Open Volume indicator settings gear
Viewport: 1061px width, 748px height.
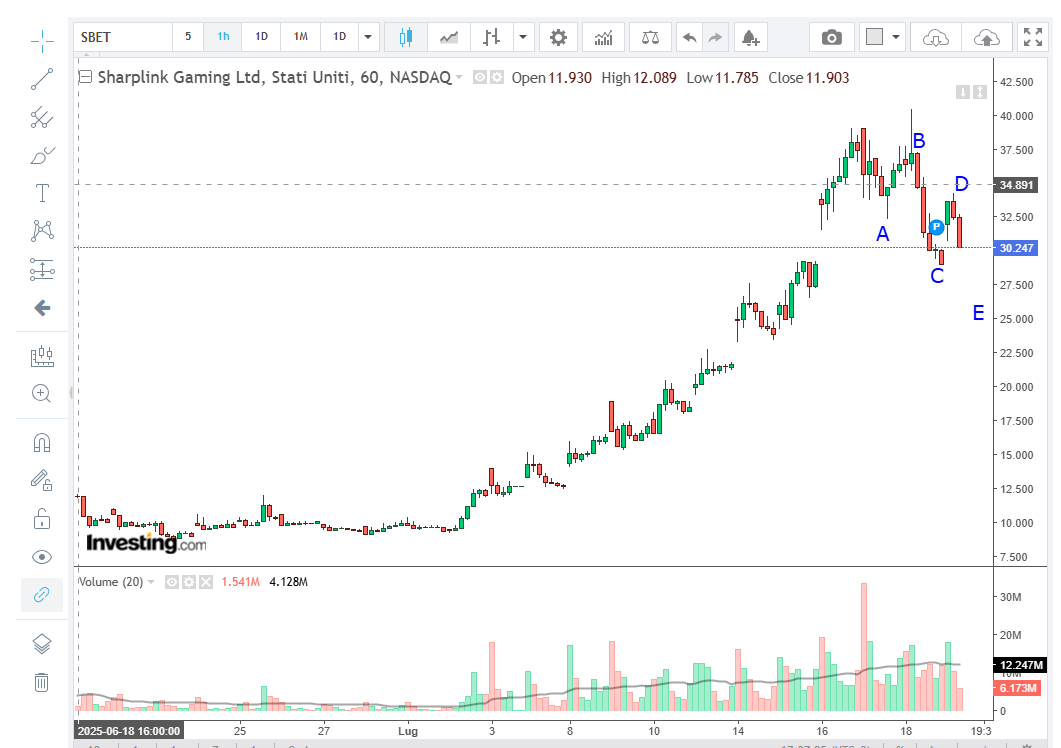(189, 582)
